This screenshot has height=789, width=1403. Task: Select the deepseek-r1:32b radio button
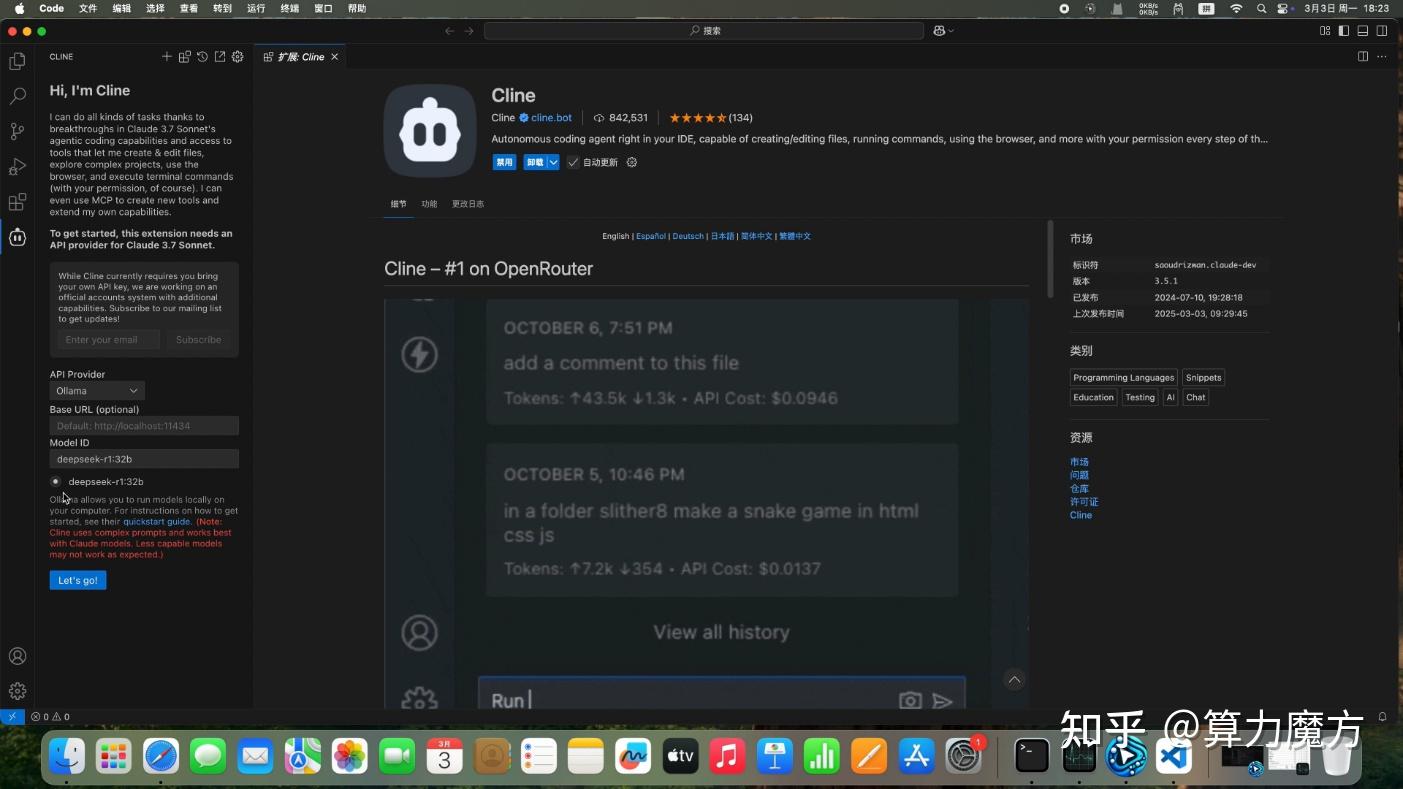[x=55, y=481]
